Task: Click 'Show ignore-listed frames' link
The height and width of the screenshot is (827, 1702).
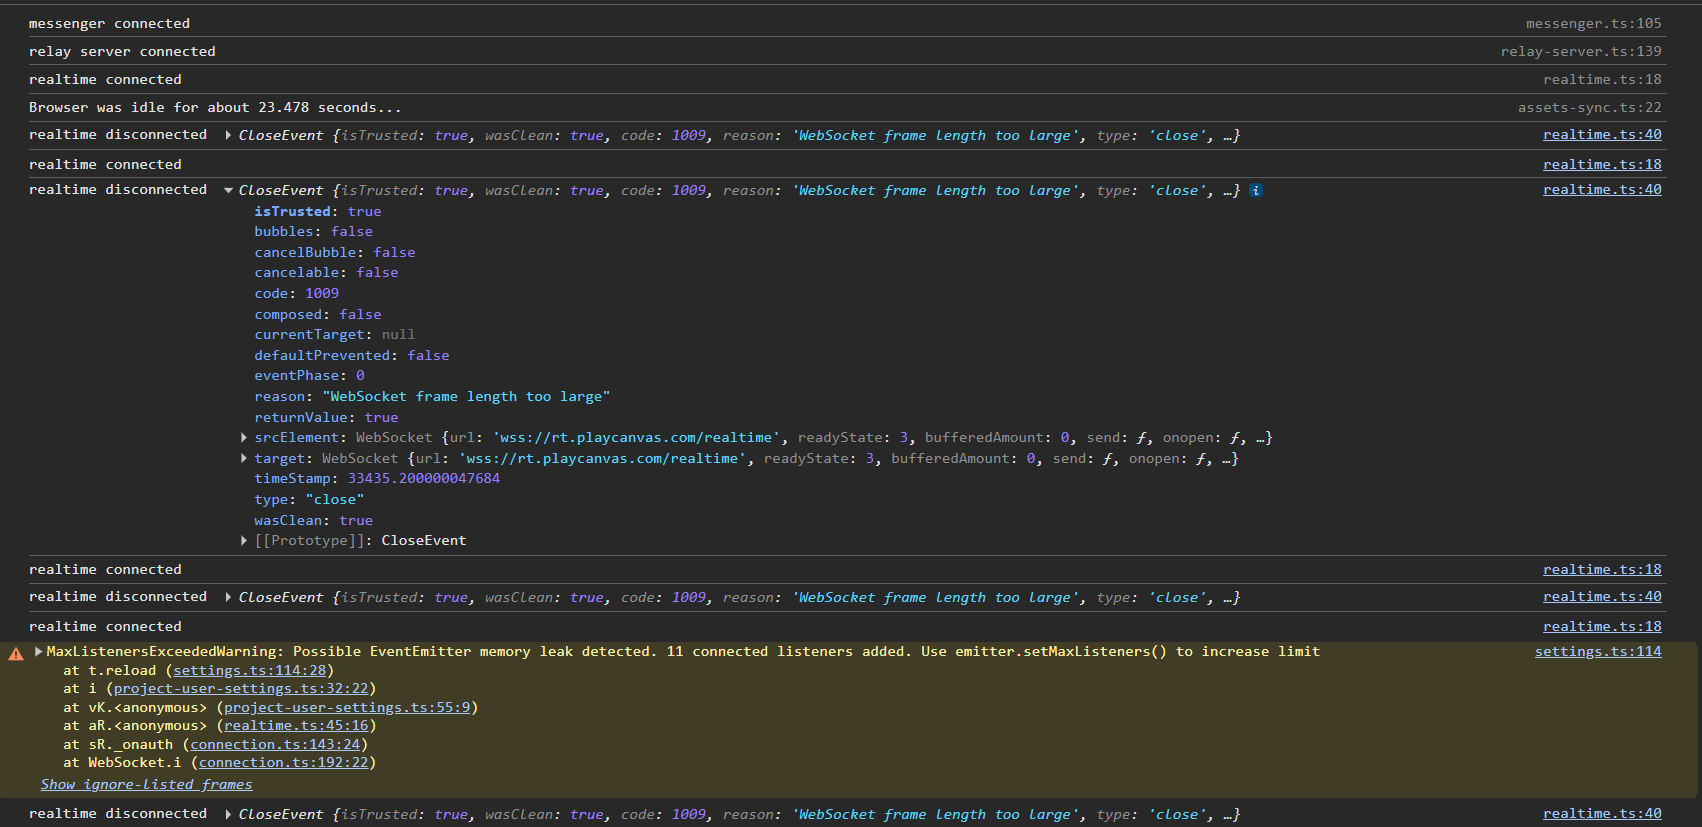Action: coord(146,784)
